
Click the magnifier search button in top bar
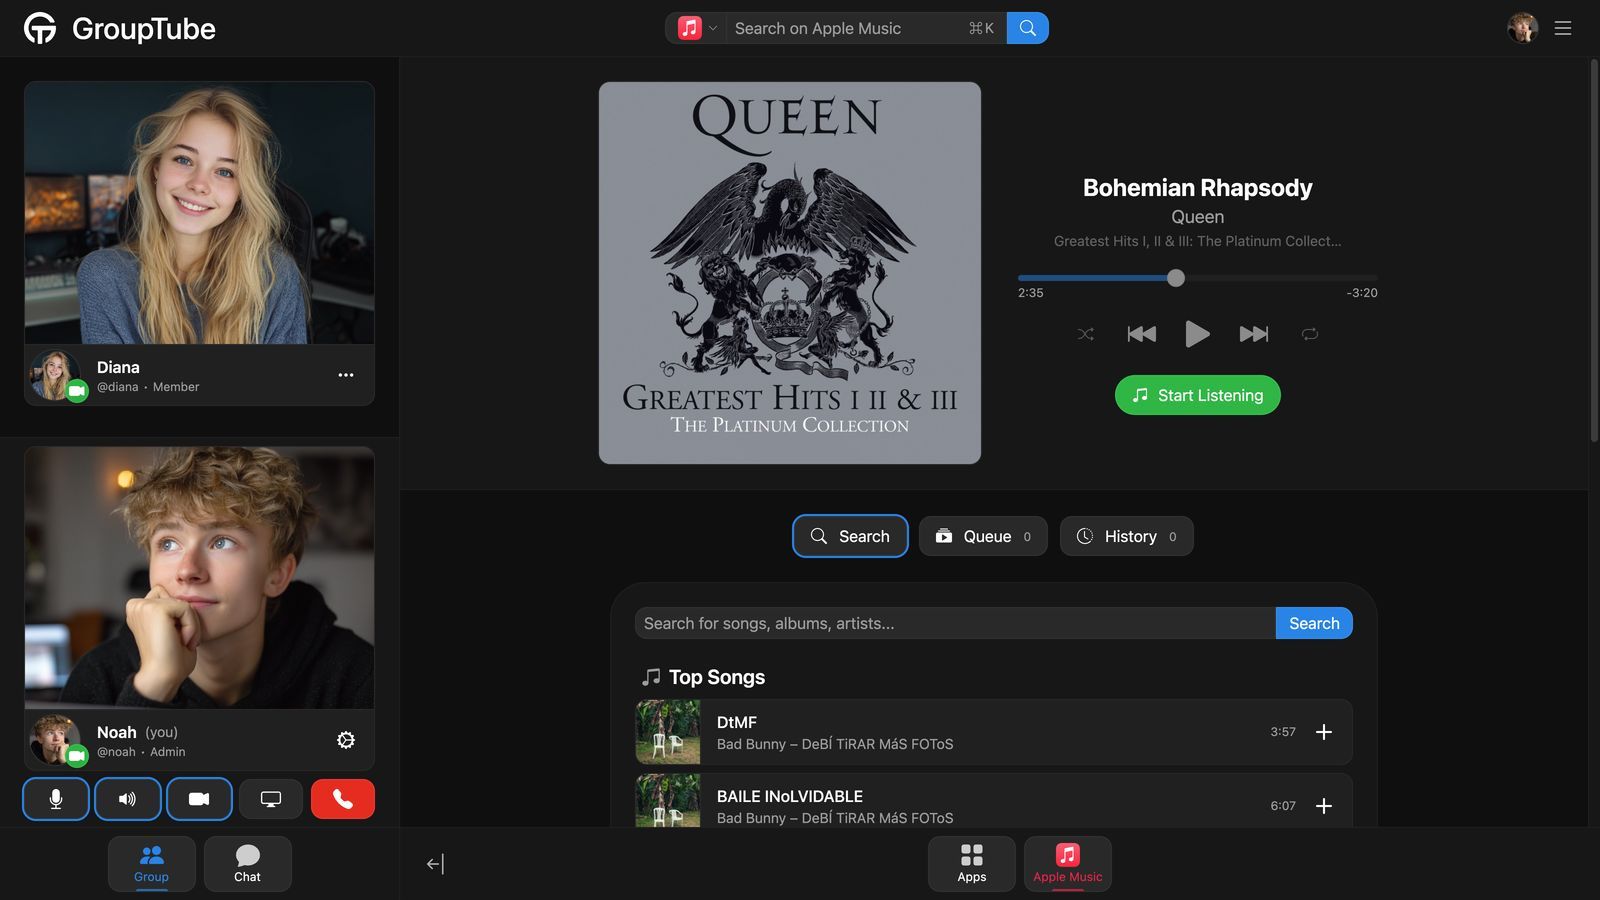pos(1027,28)
